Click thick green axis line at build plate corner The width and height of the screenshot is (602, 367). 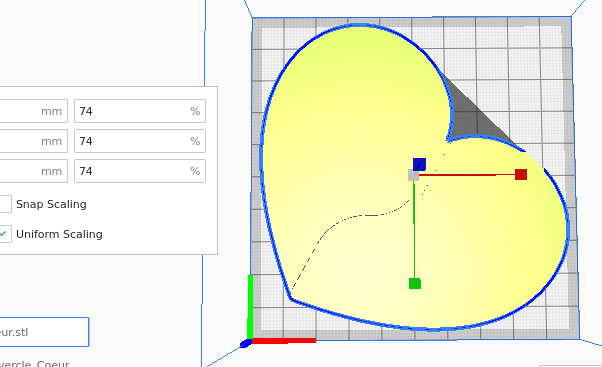click(250, 307)
